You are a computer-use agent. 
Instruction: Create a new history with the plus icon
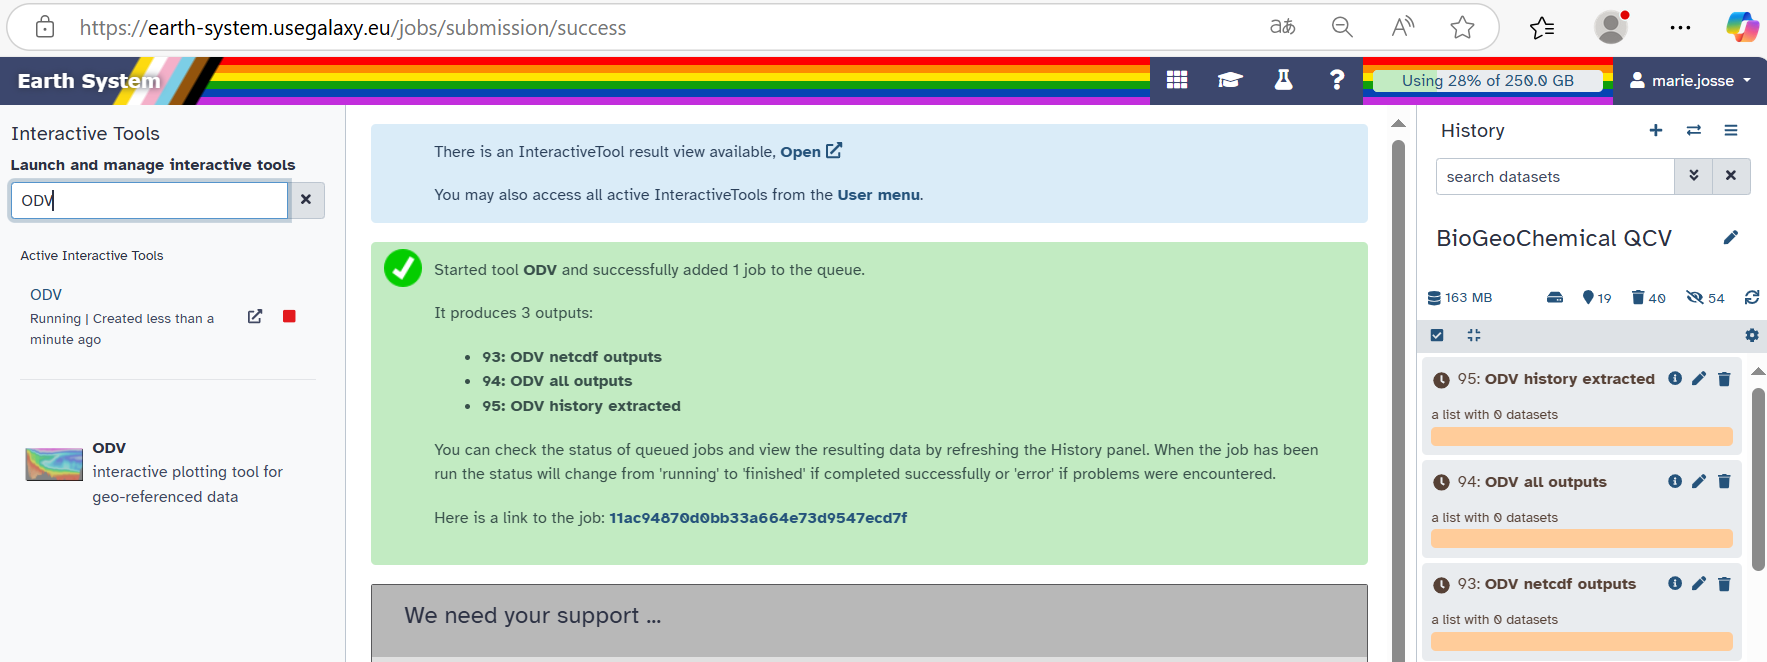point(1656,131)
